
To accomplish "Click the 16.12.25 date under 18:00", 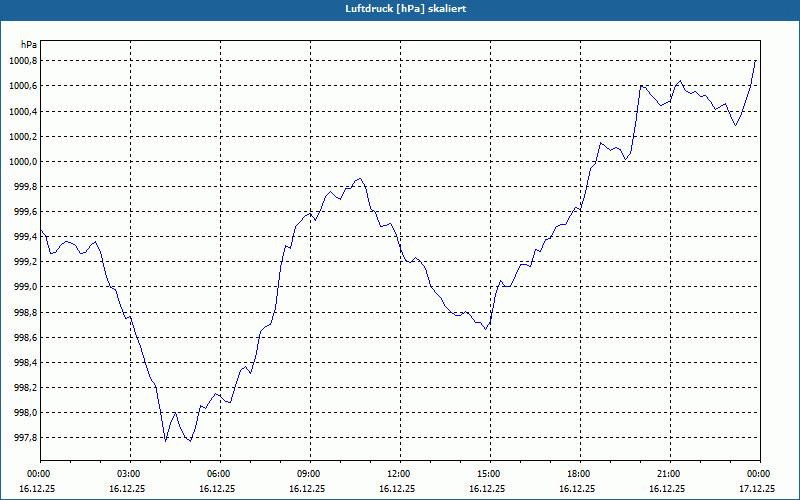I will 577,489.
